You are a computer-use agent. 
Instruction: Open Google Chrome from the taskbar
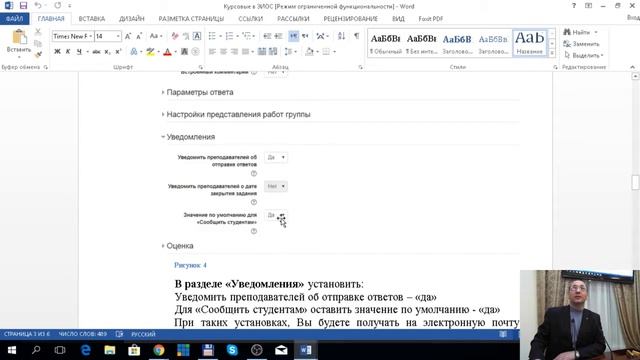pyautogui.click(x=159, y=350)
